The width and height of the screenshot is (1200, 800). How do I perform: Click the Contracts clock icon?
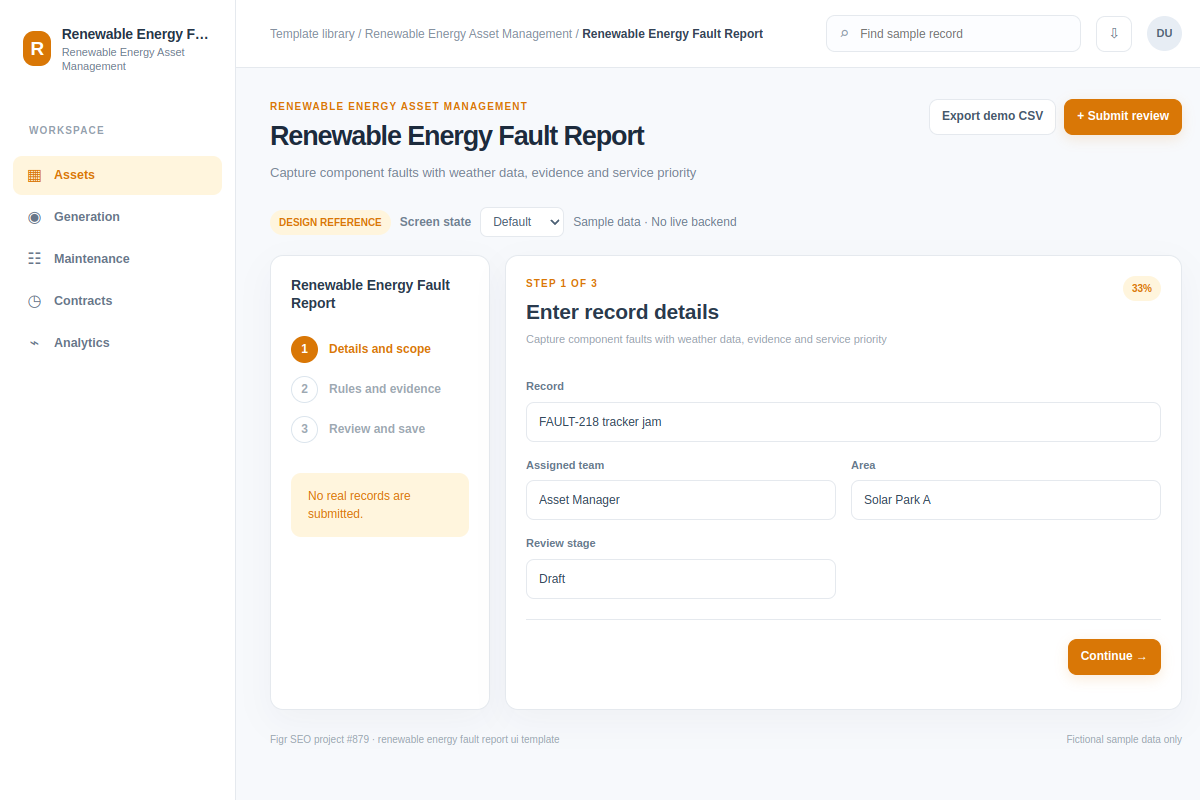(x=34, y=301)
